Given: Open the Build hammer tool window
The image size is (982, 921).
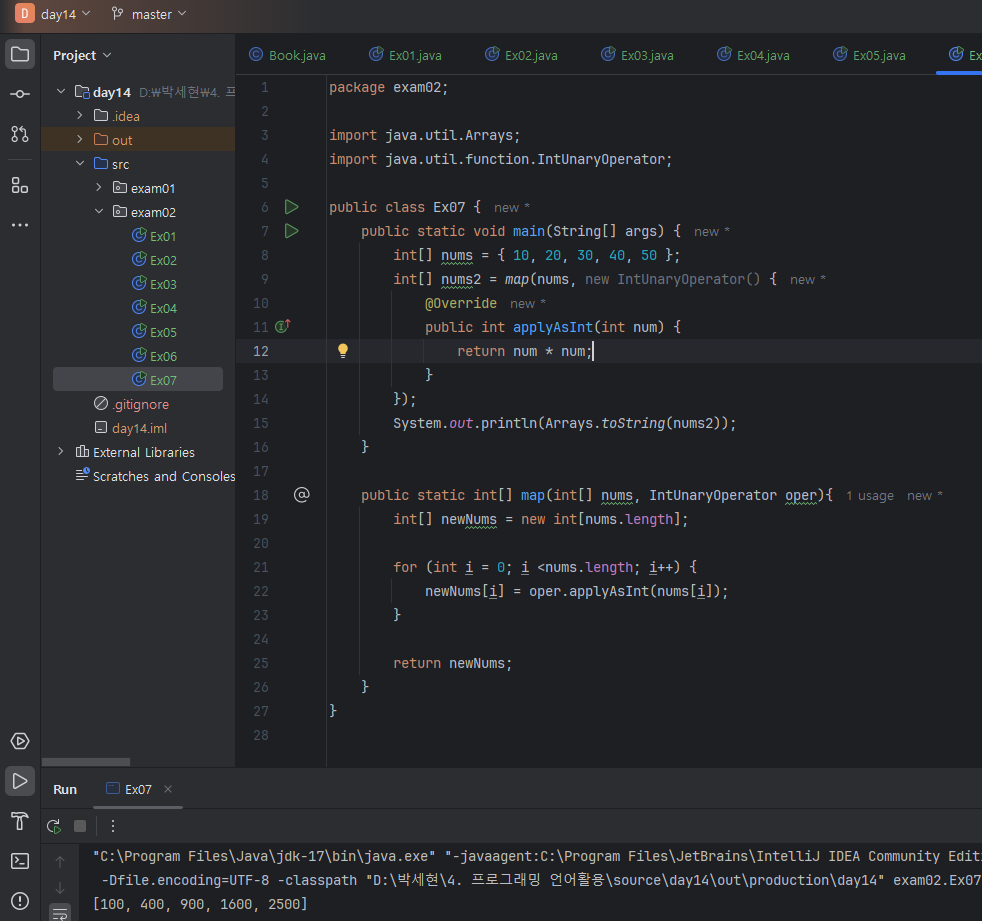Looking at the screenshot, I should [x=20, y=821].
